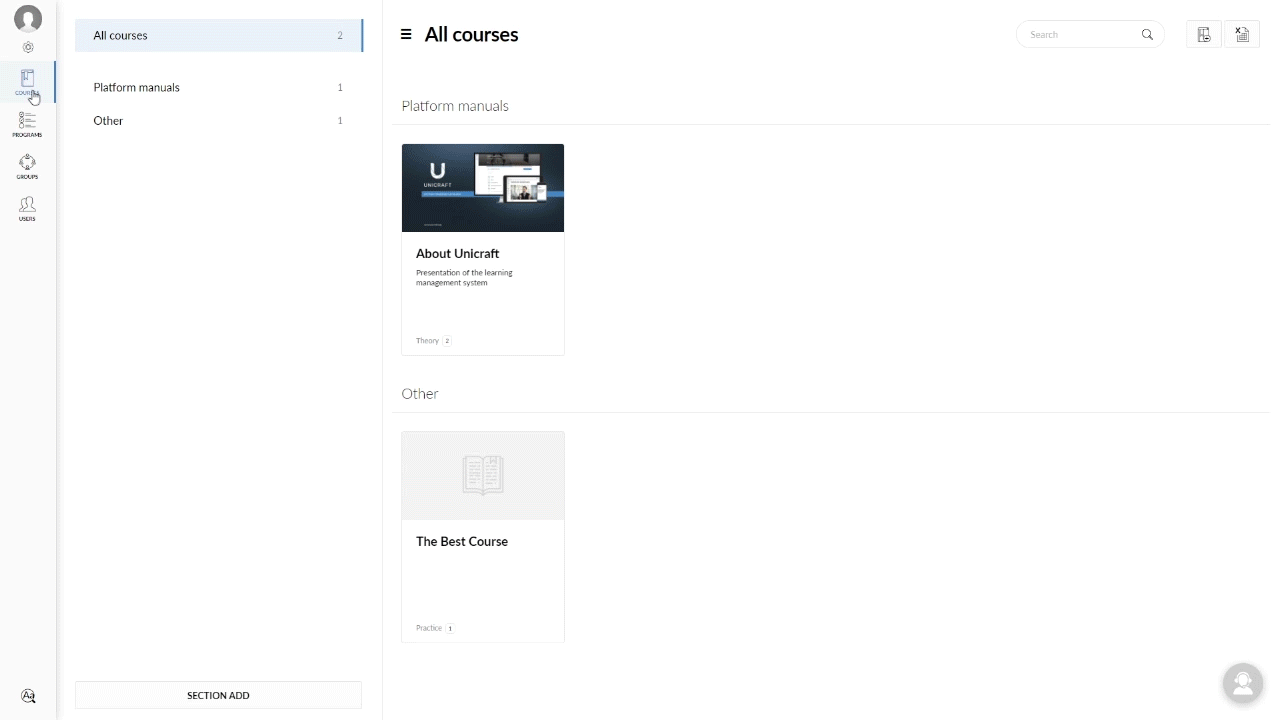Open the Groups sidebar icon
The width and height of the screenshot is (1280, 720).
point(27,166)
